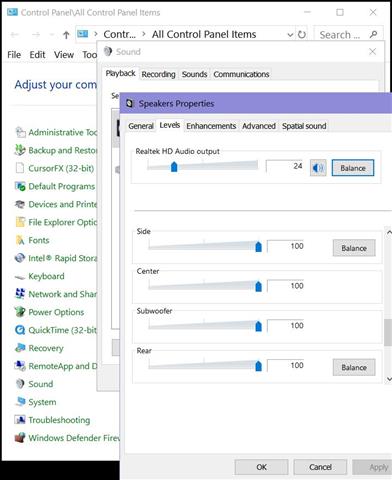This screenshot has width=392, height=480.
Task: Open the Fonts control panel item
Action: click(20, 240)
